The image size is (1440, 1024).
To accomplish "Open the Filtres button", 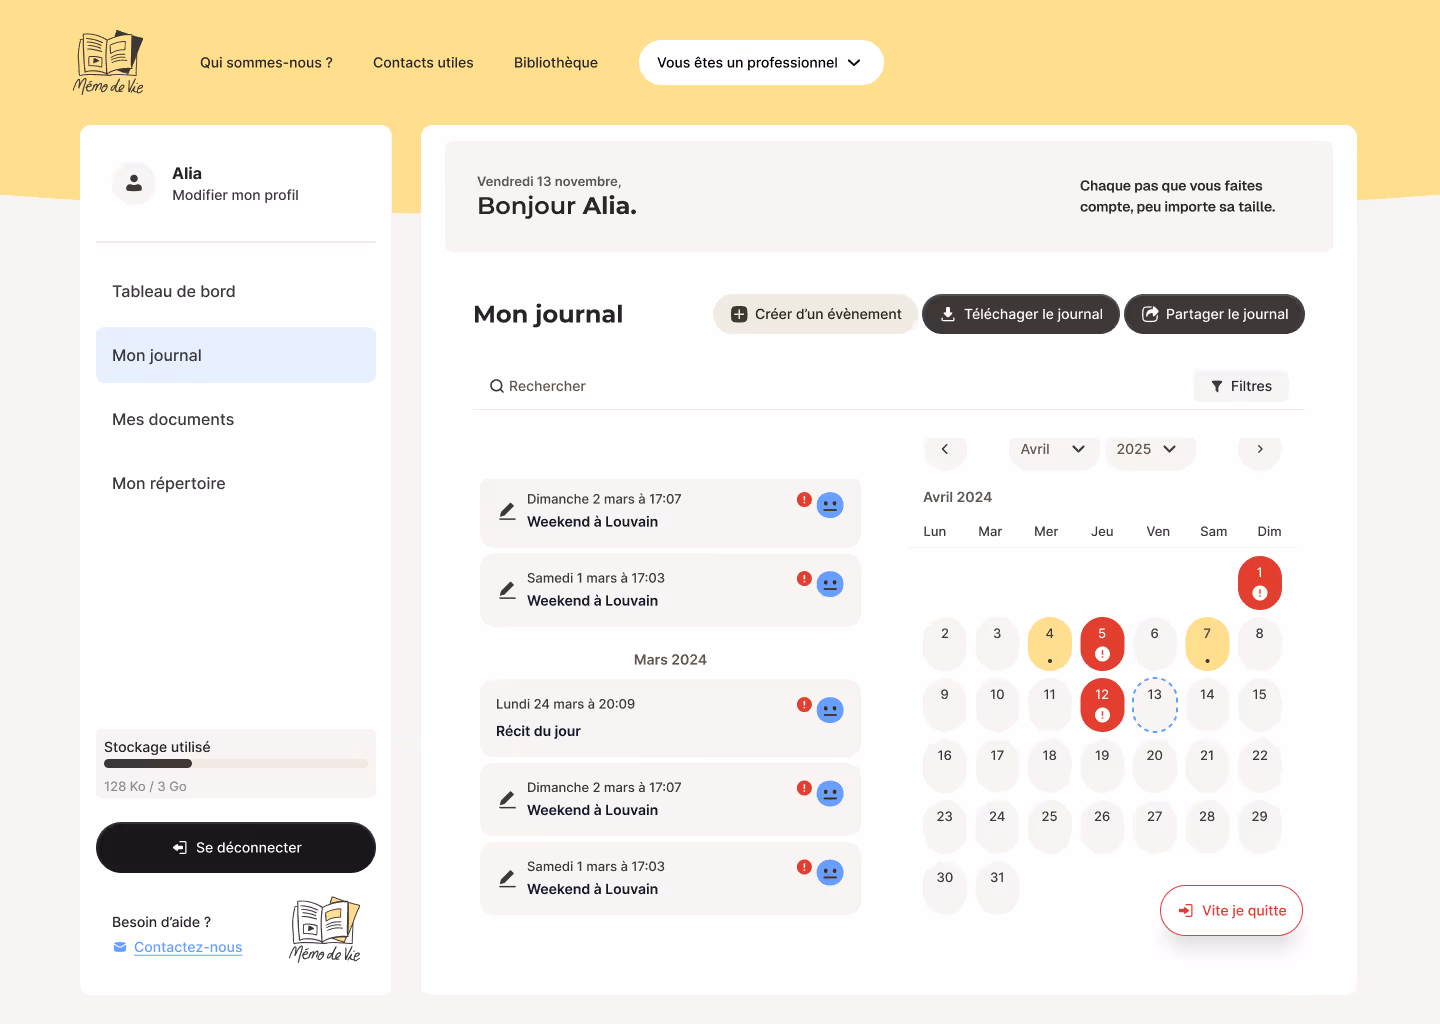I will [x=1241, y=386].
